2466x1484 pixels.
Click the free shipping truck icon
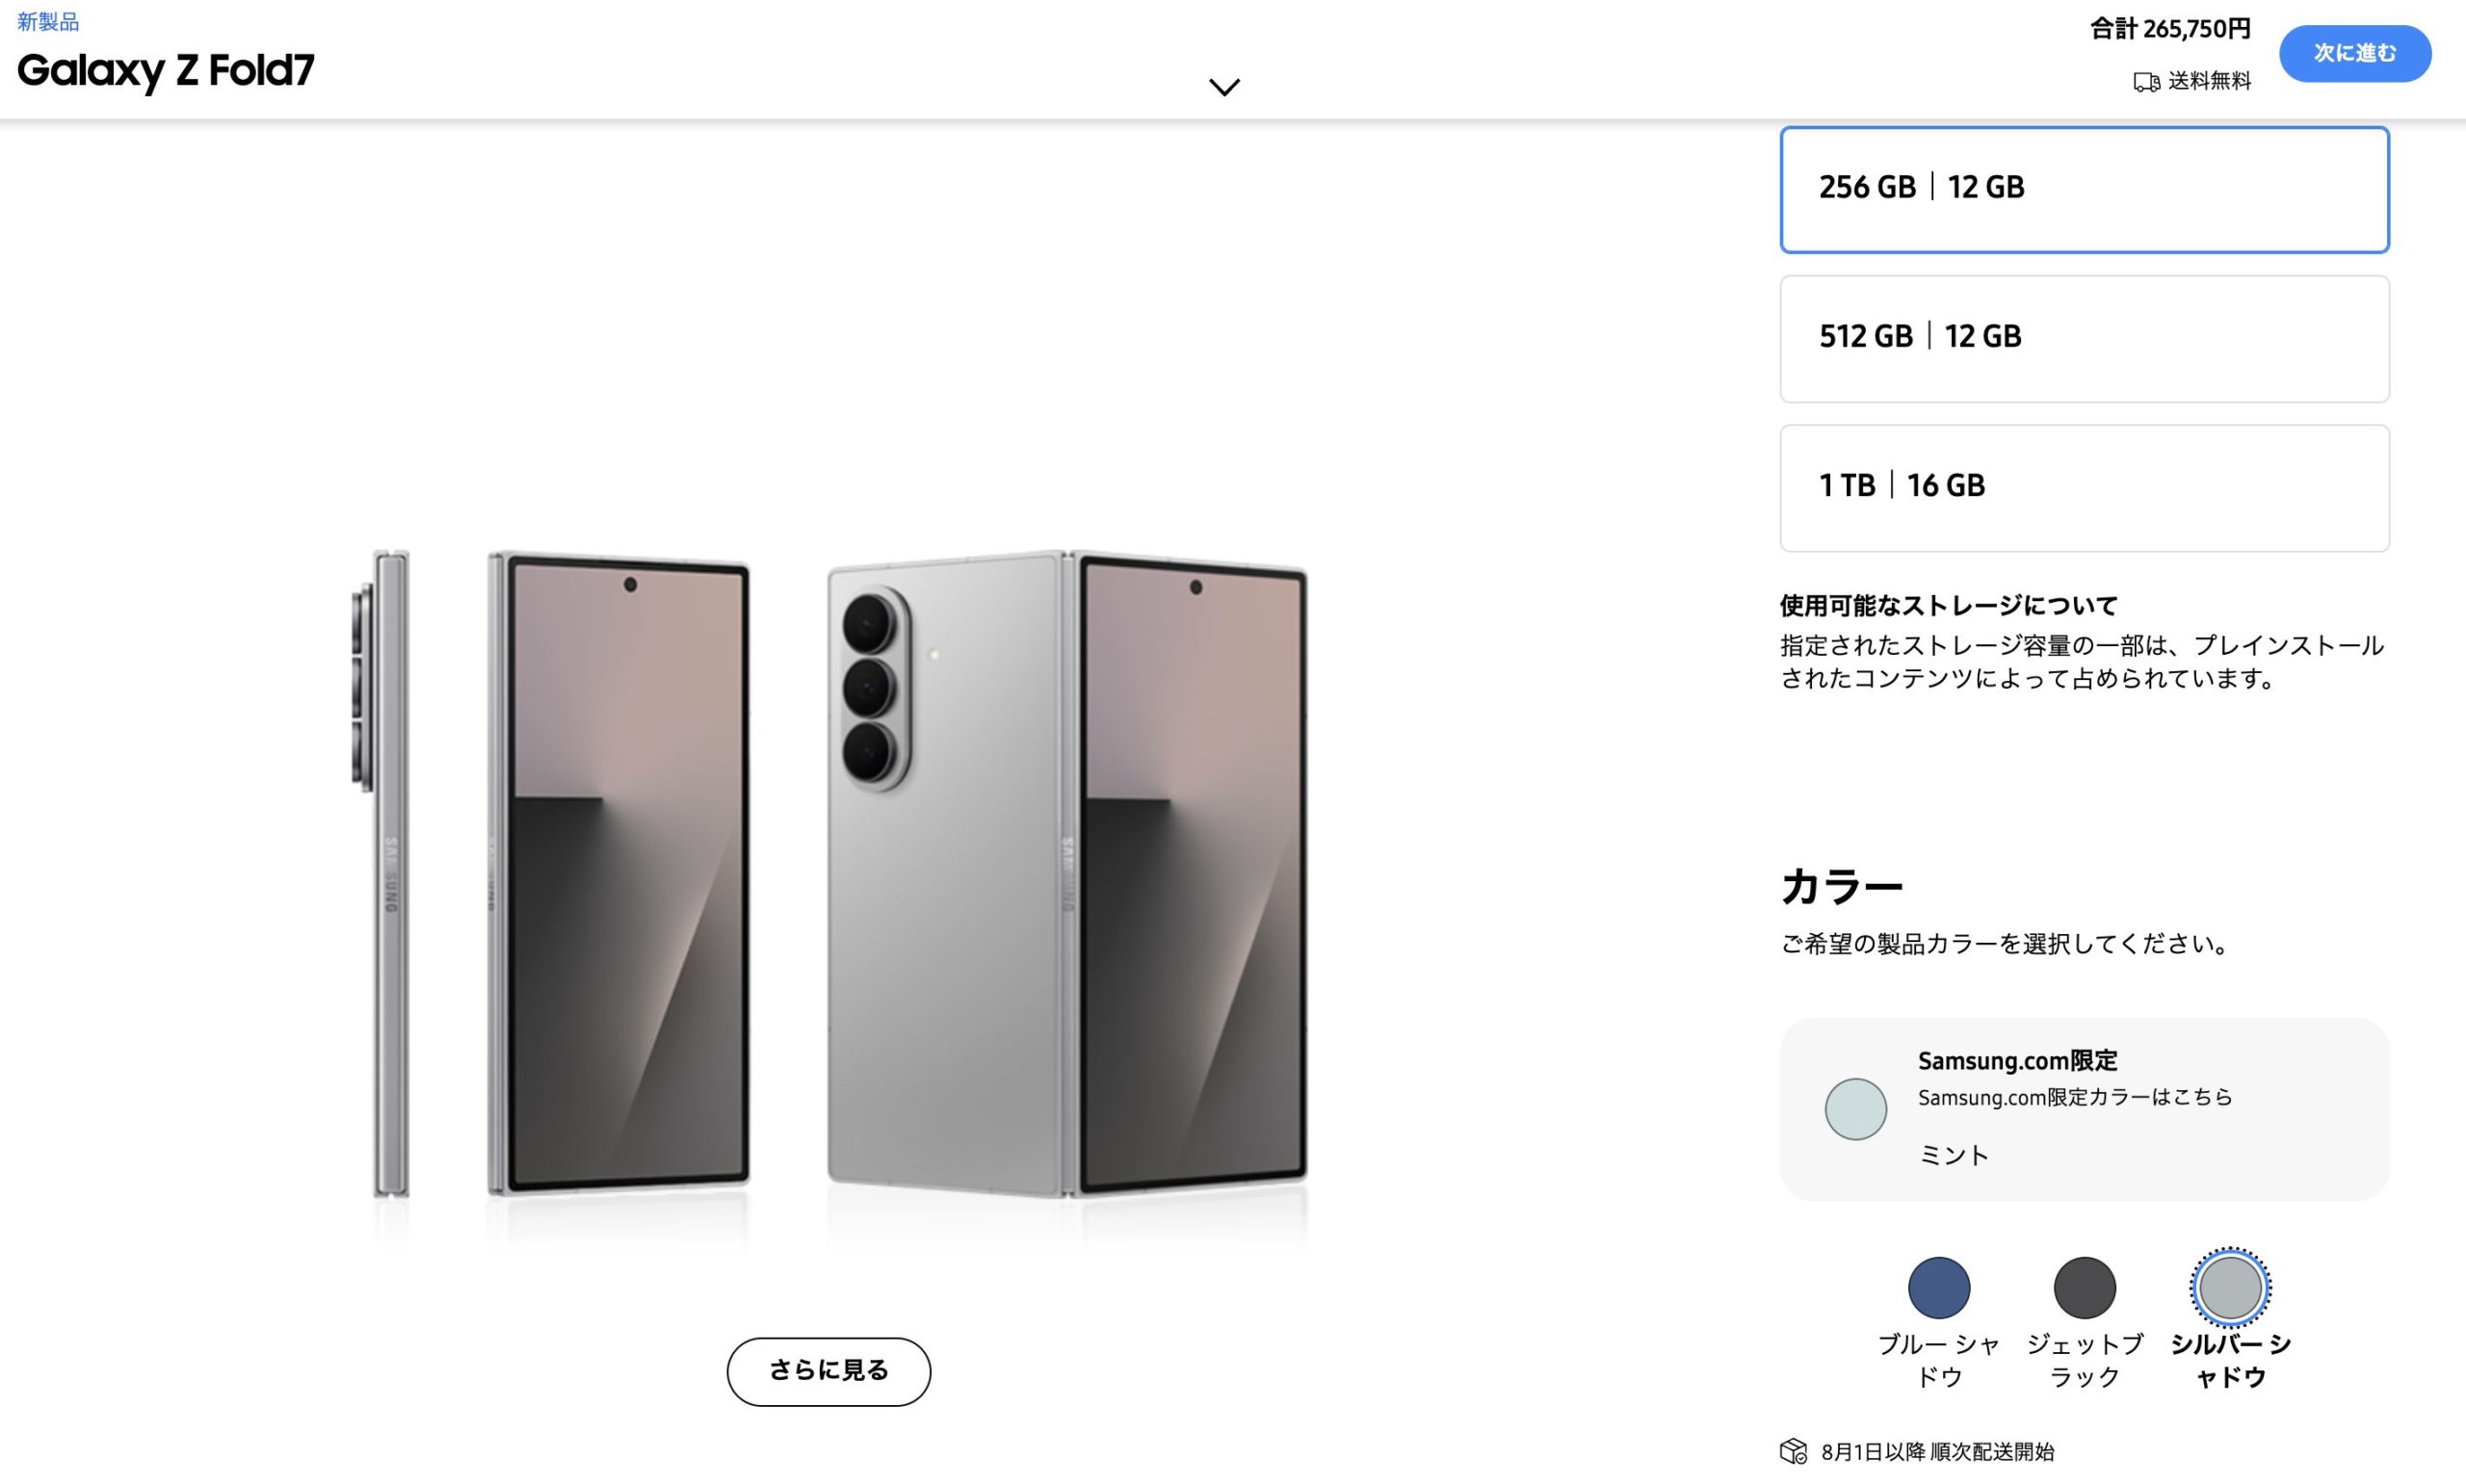[x=2145, y=82]
